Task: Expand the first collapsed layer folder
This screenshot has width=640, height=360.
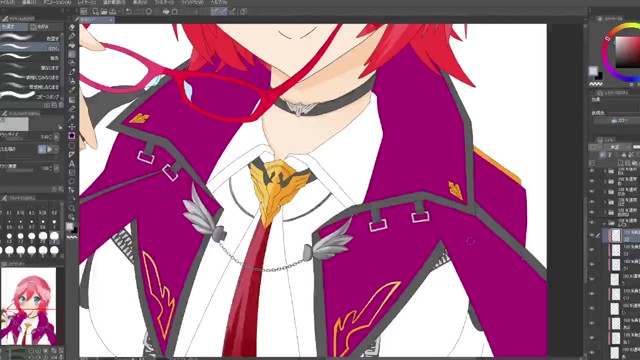Action: (605, 171)
